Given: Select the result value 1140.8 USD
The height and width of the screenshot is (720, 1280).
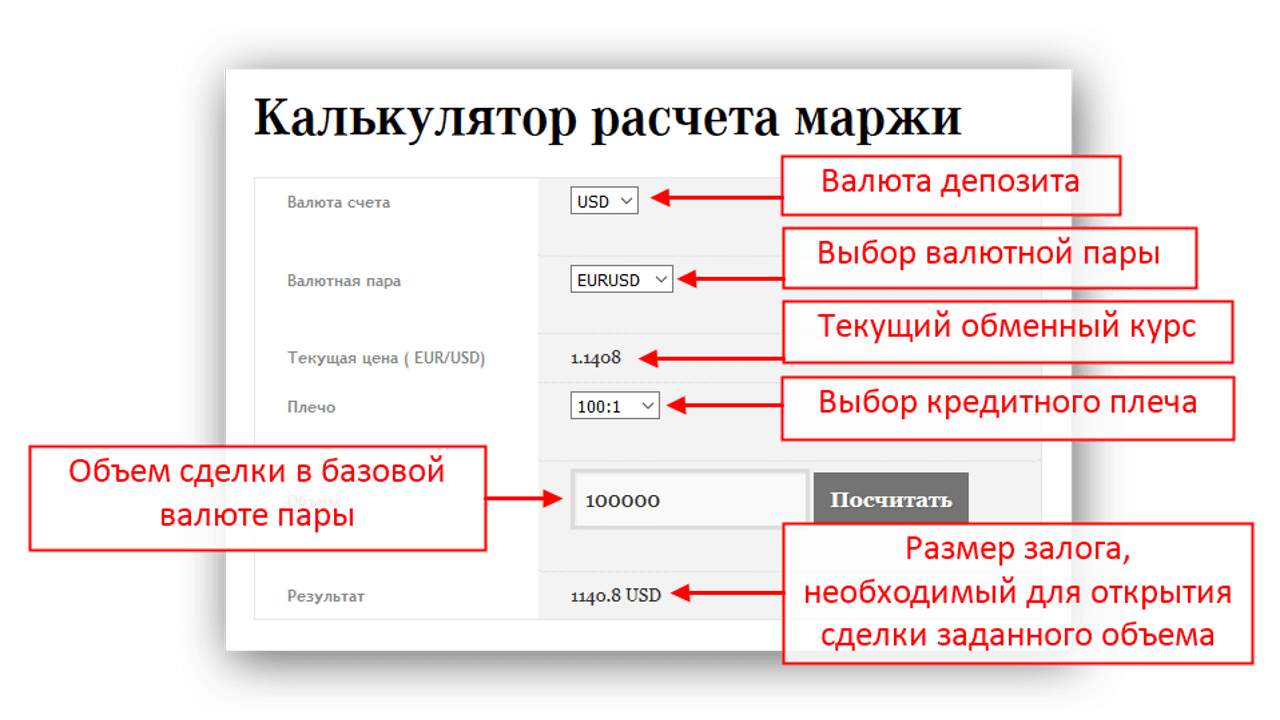Looking at the screenshot, I should point(616,595).
